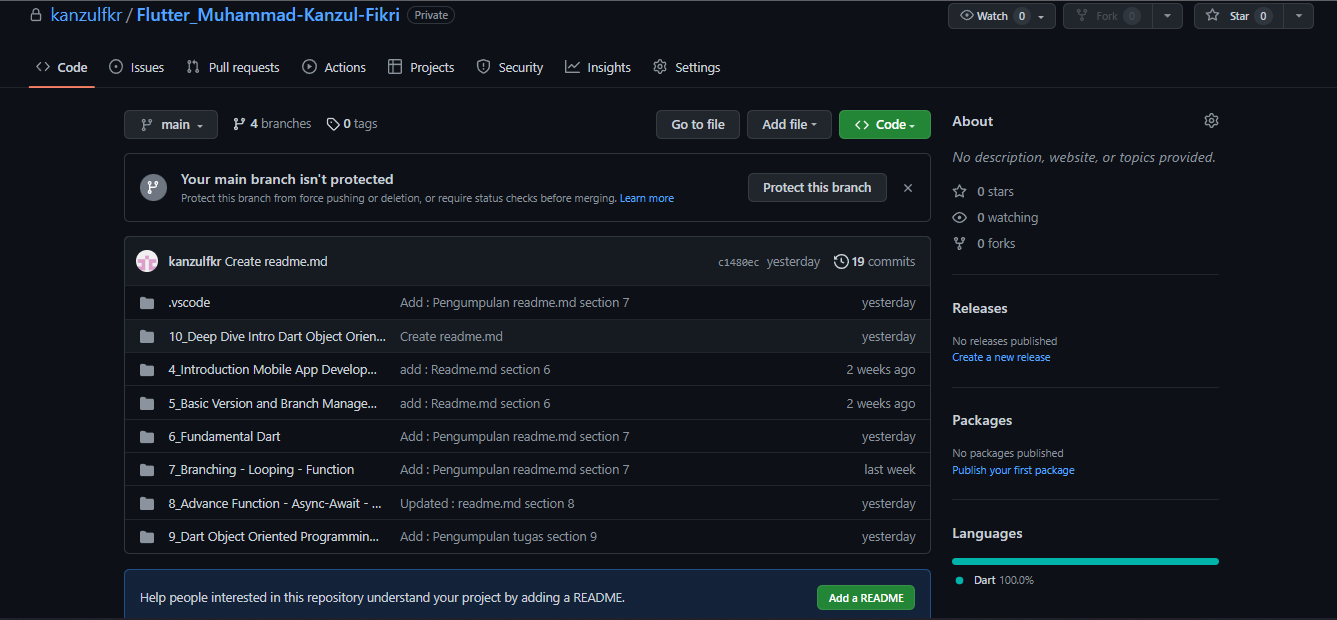Click the teal Dart language bar
The width and height of the screenshot is (1337, 620).
click(1085, 561)
